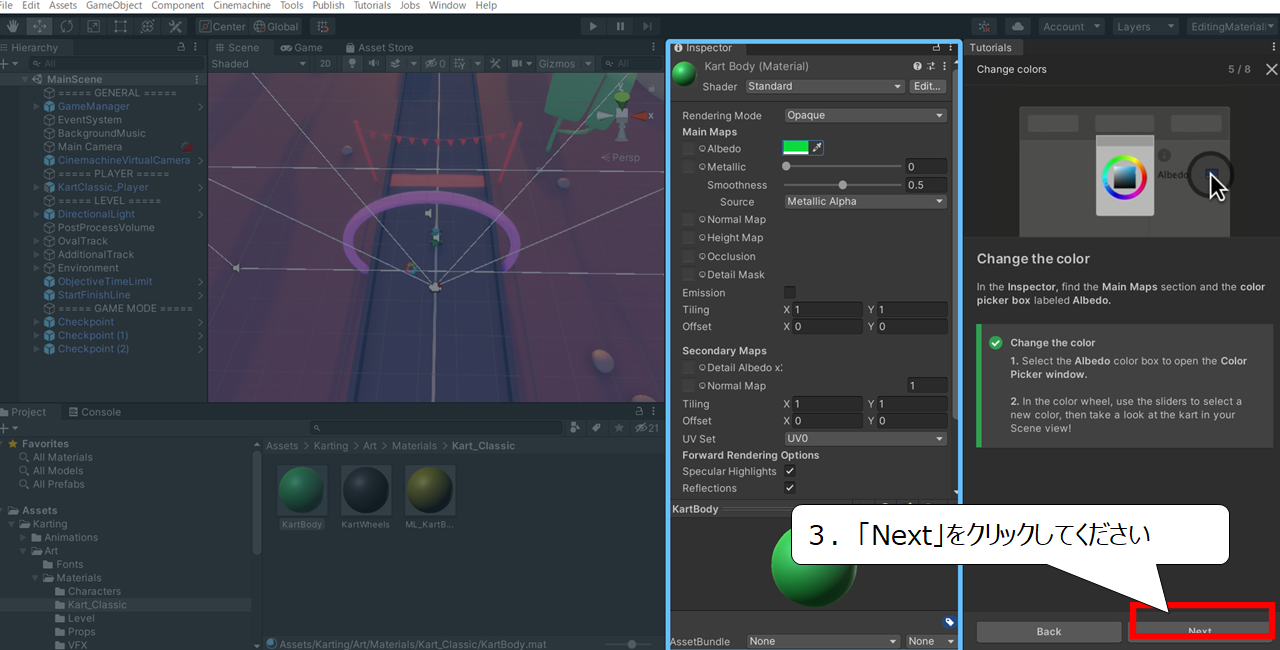Image resolution: width=1280 pixels, height=650 pixels.
Task: Toggle scene audio speaker icon
Action: pos(374,64)
